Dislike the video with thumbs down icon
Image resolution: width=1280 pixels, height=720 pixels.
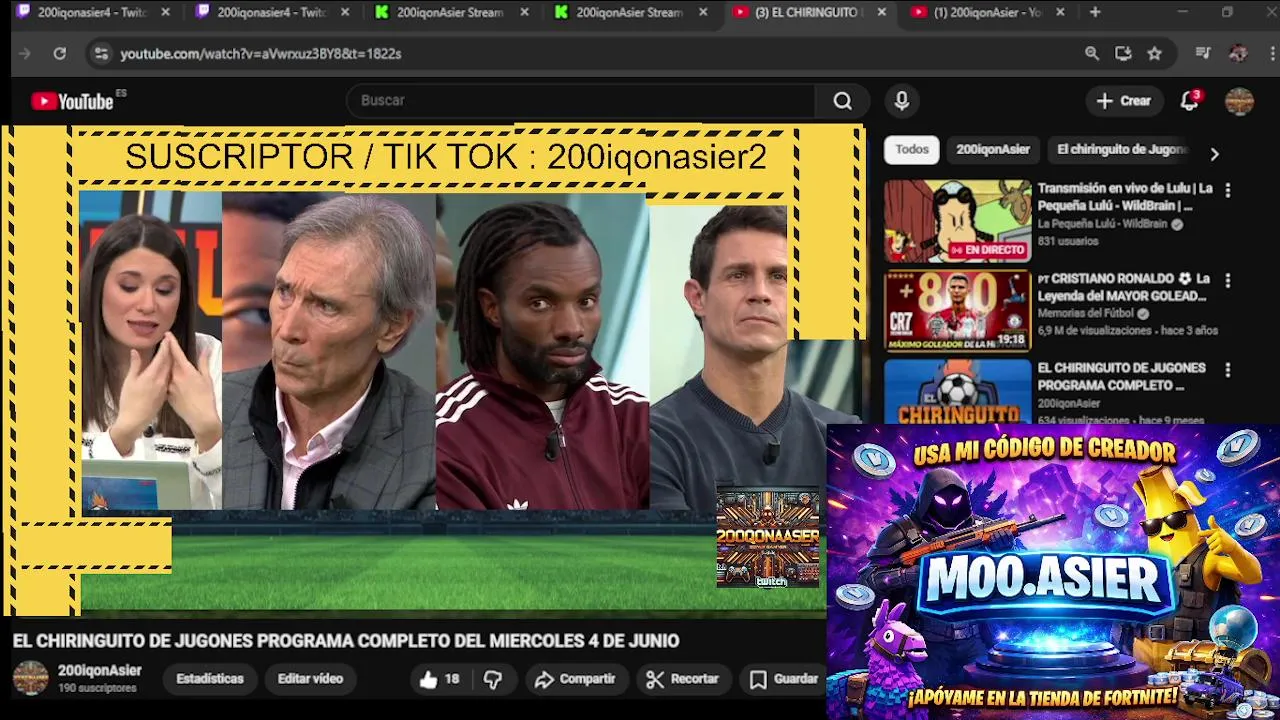(x=493, y=679)
